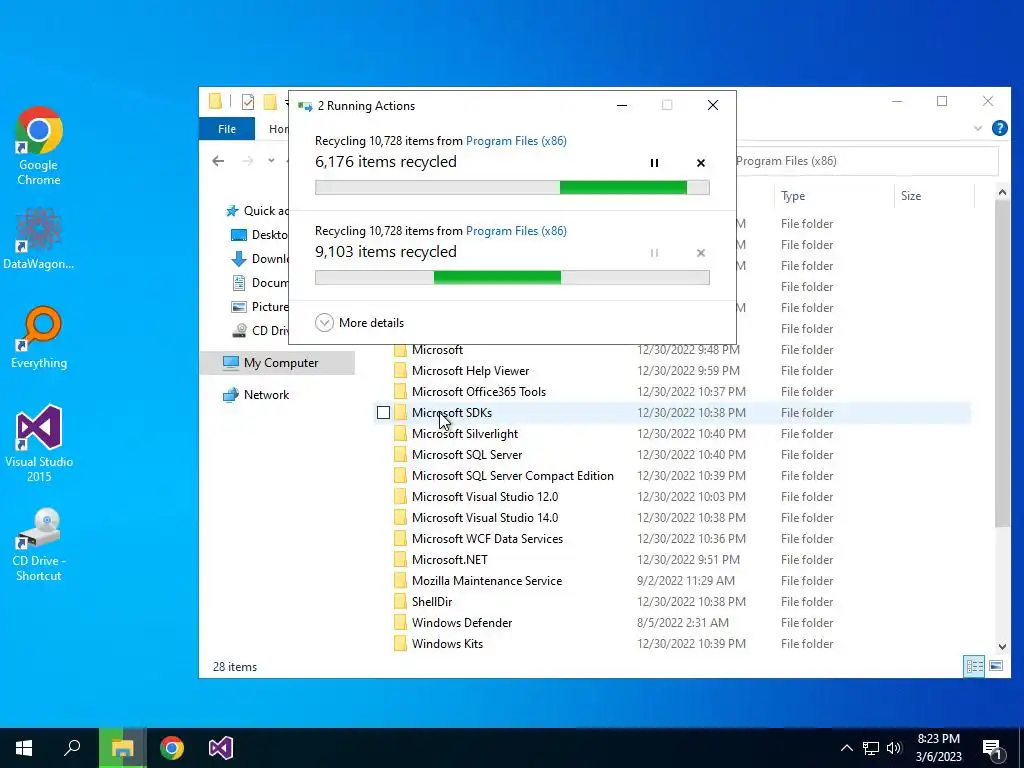
Task: Select the Microsoft Help Viewer folder
Action: (470, 370)
